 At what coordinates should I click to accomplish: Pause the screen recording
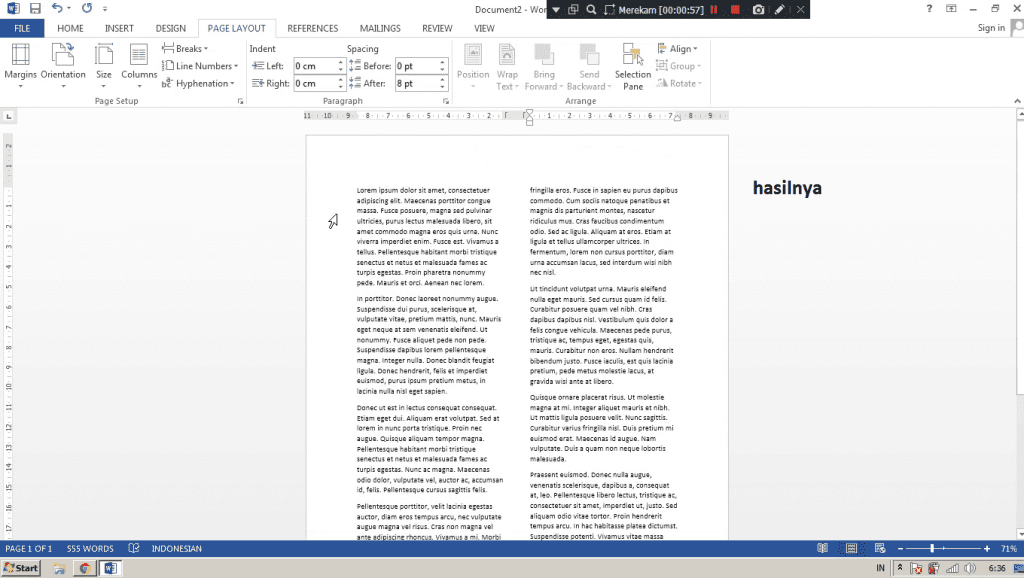pyautogui.click(x=715, y=9)
